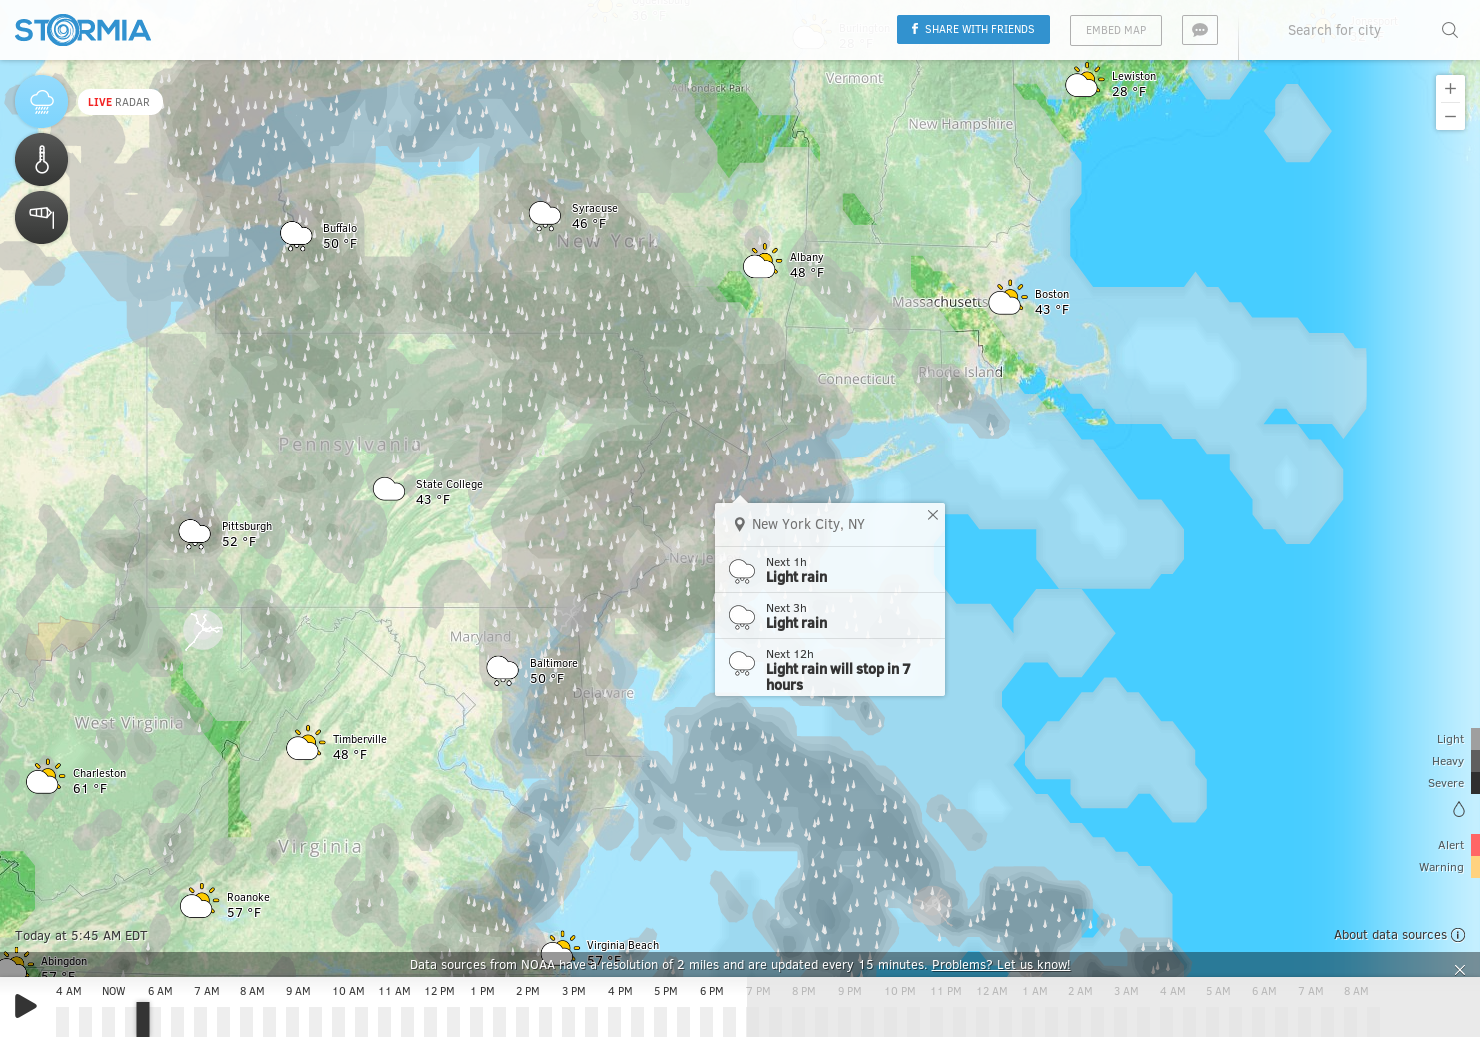This screenshot has height=1037, width=1480.
Task: Click the Lewiston weather icon
Action: 1084,81
